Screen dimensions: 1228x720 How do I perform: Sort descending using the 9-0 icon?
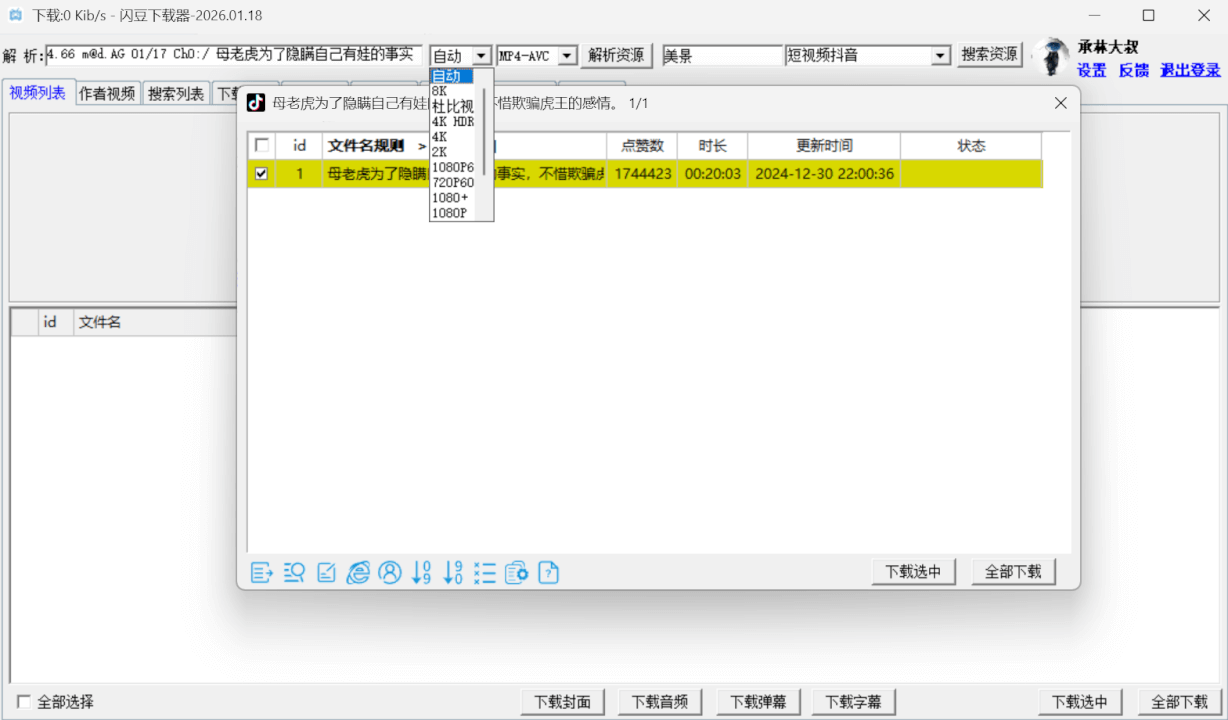[453, 573]
